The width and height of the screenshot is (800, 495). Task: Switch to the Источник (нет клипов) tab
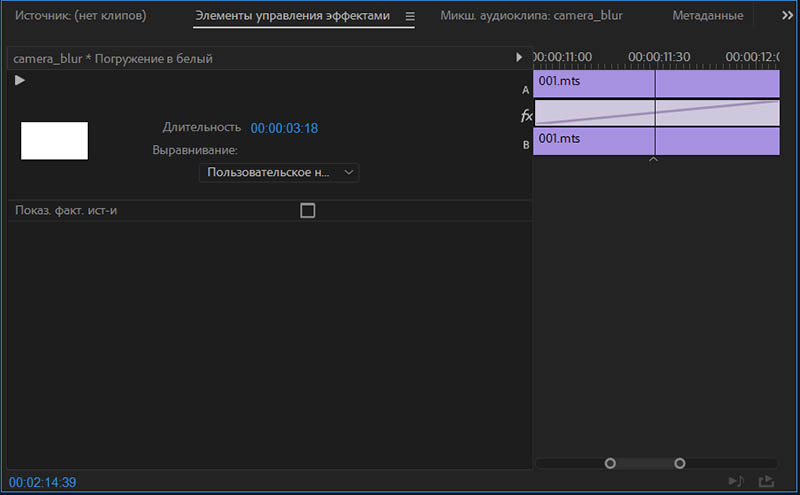click(x=81, y=16)
